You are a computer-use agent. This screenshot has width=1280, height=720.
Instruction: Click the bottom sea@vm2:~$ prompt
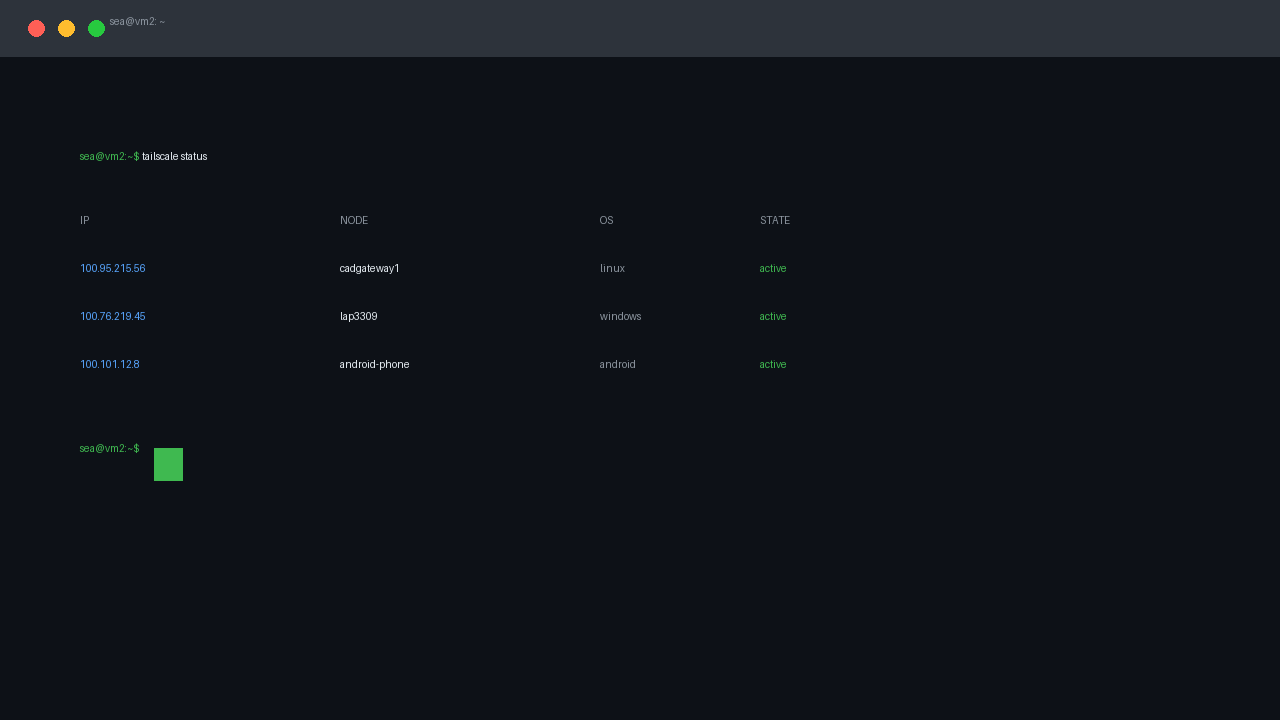tap(109, 448)
